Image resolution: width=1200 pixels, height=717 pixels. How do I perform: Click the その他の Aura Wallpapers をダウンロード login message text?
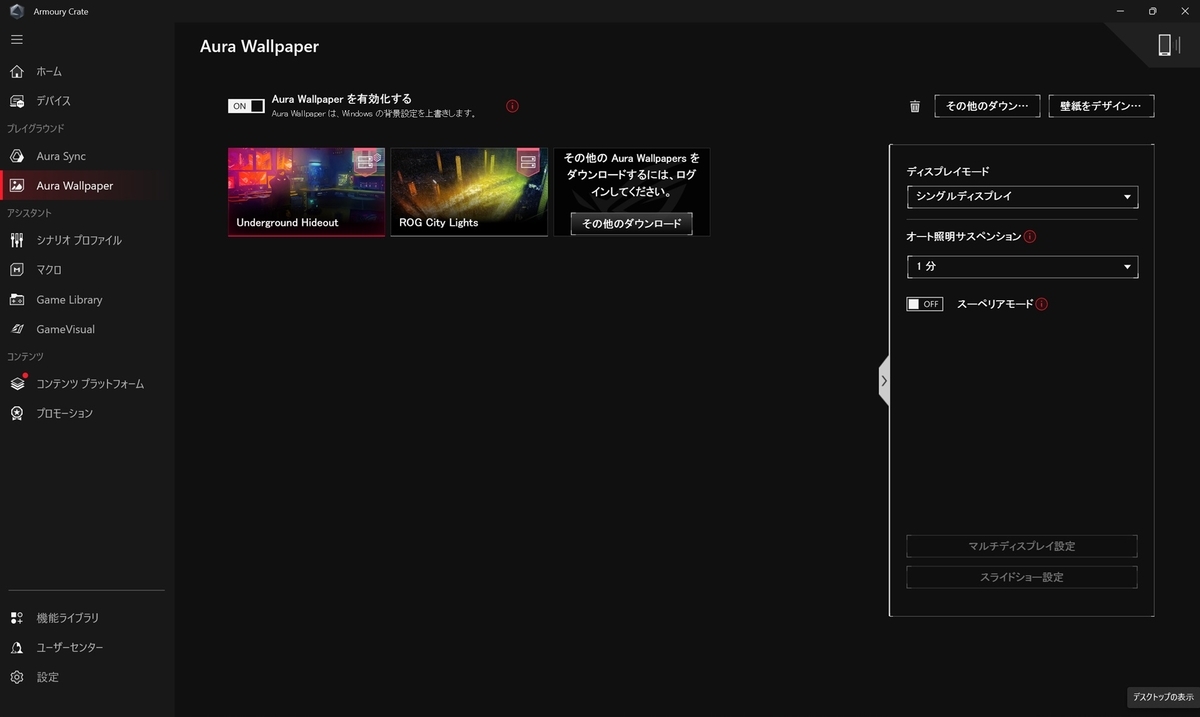(x=631, y=174)
